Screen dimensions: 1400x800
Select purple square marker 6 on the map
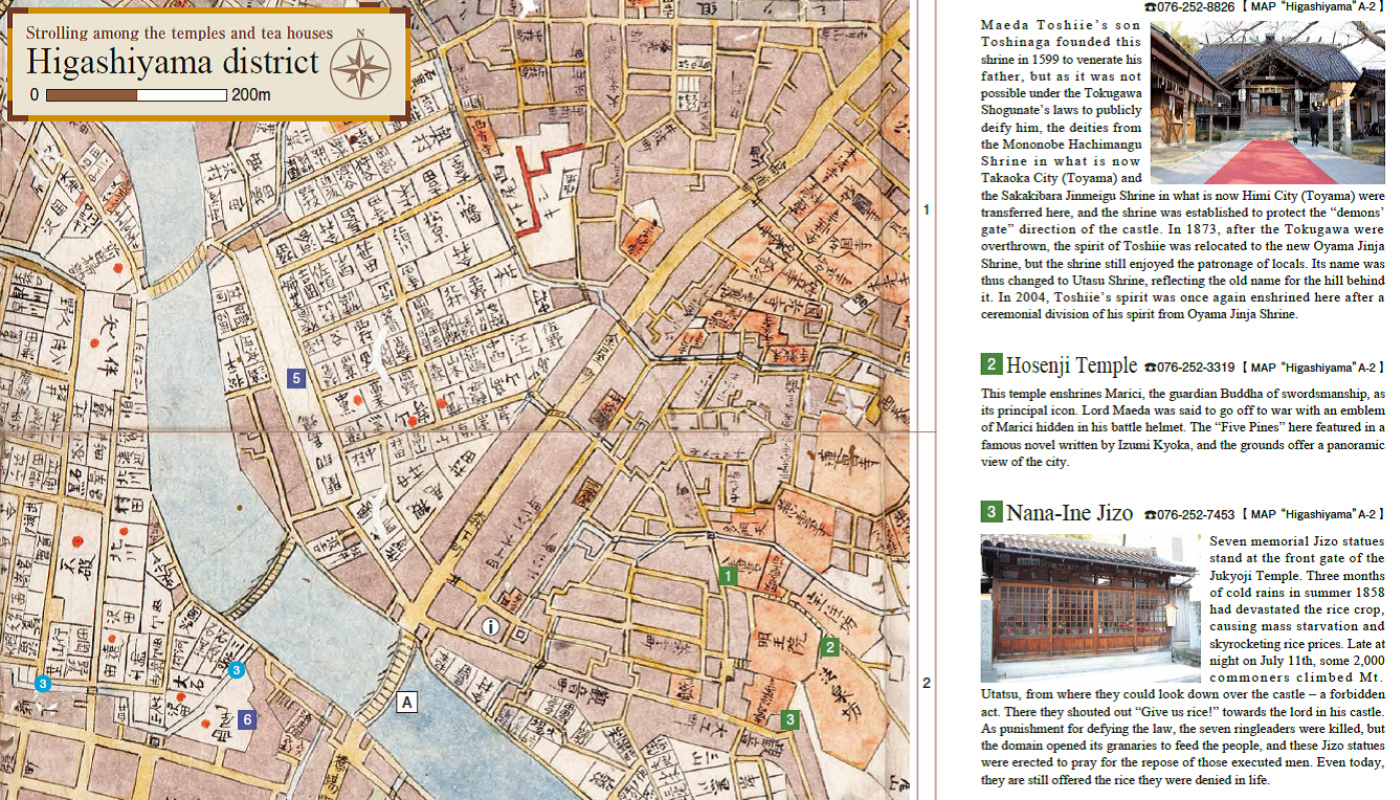click(x=247, y=719)
